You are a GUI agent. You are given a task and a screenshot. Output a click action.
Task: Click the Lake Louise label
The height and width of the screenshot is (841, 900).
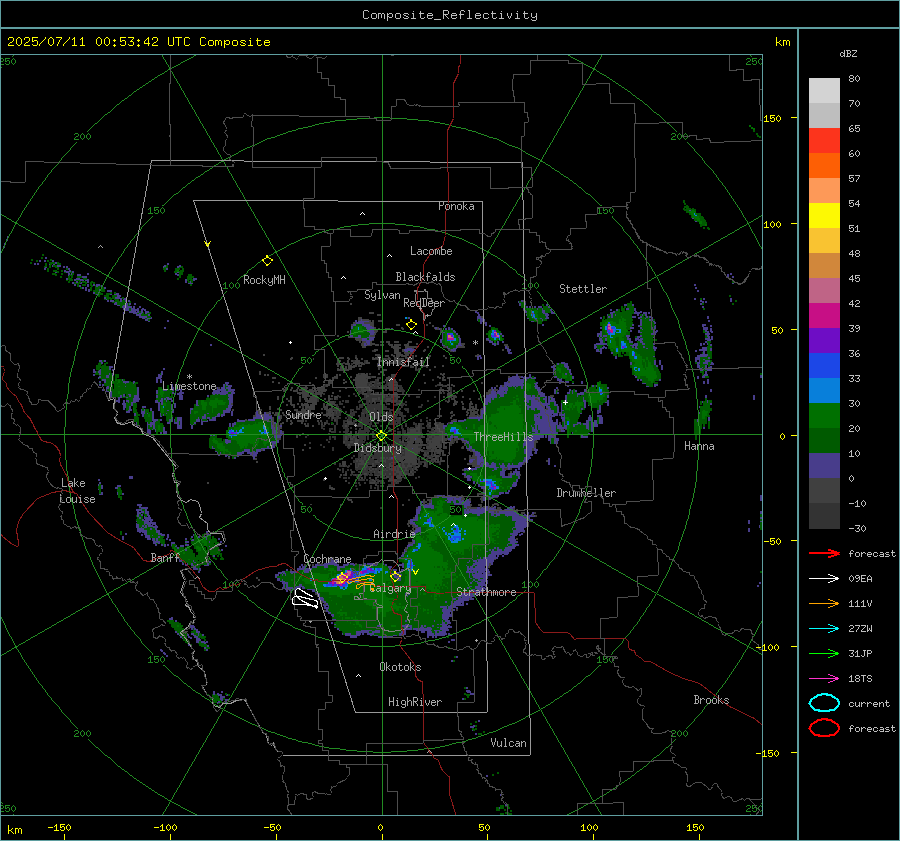click(78, 491)
